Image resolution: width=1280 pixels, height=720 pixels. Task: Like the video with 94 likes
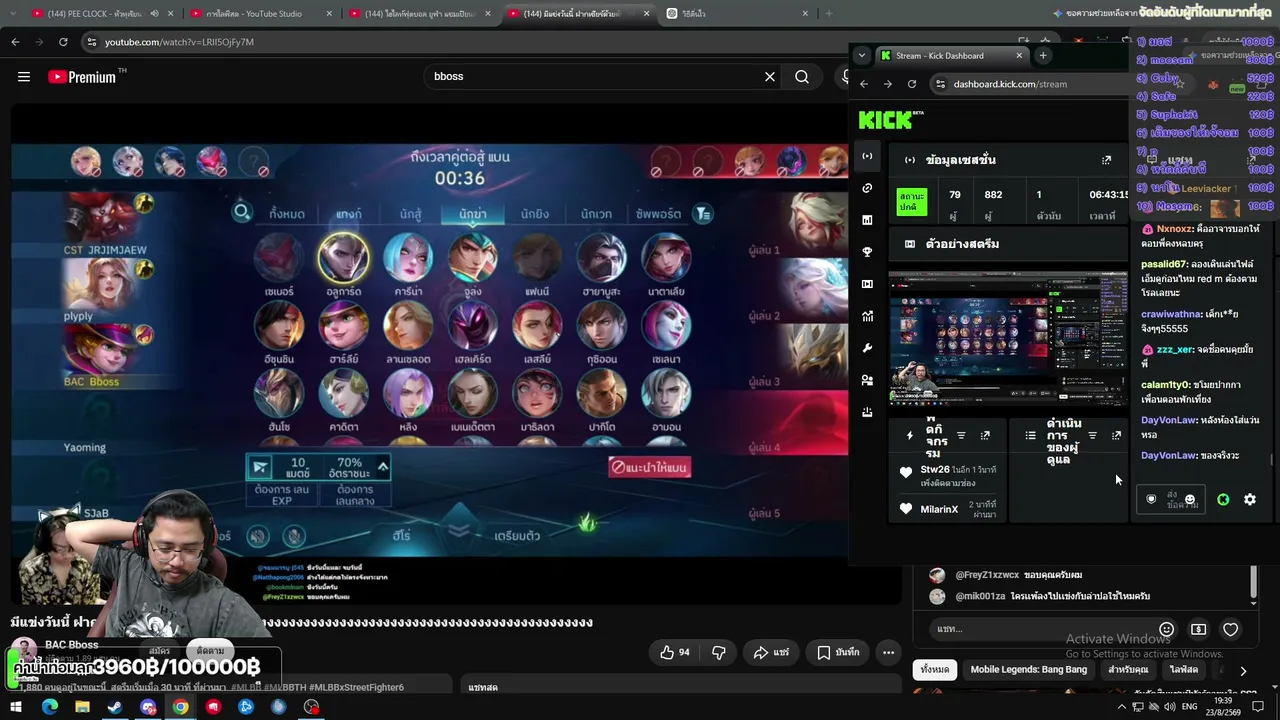point(675,652)
